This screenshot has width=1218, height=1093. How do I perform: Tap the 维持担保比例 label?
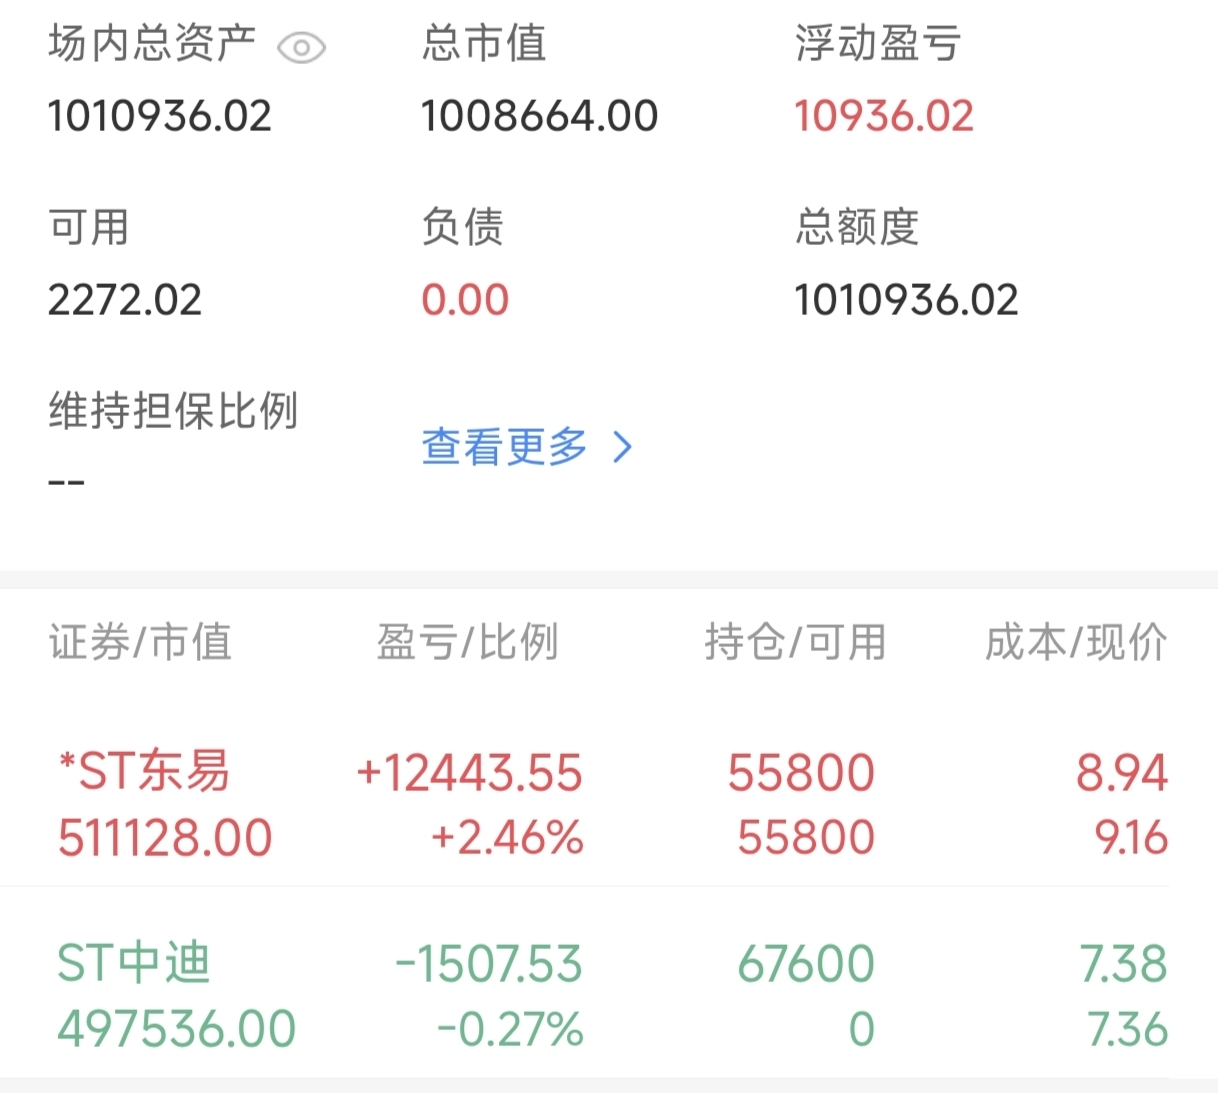pos(173,411)
